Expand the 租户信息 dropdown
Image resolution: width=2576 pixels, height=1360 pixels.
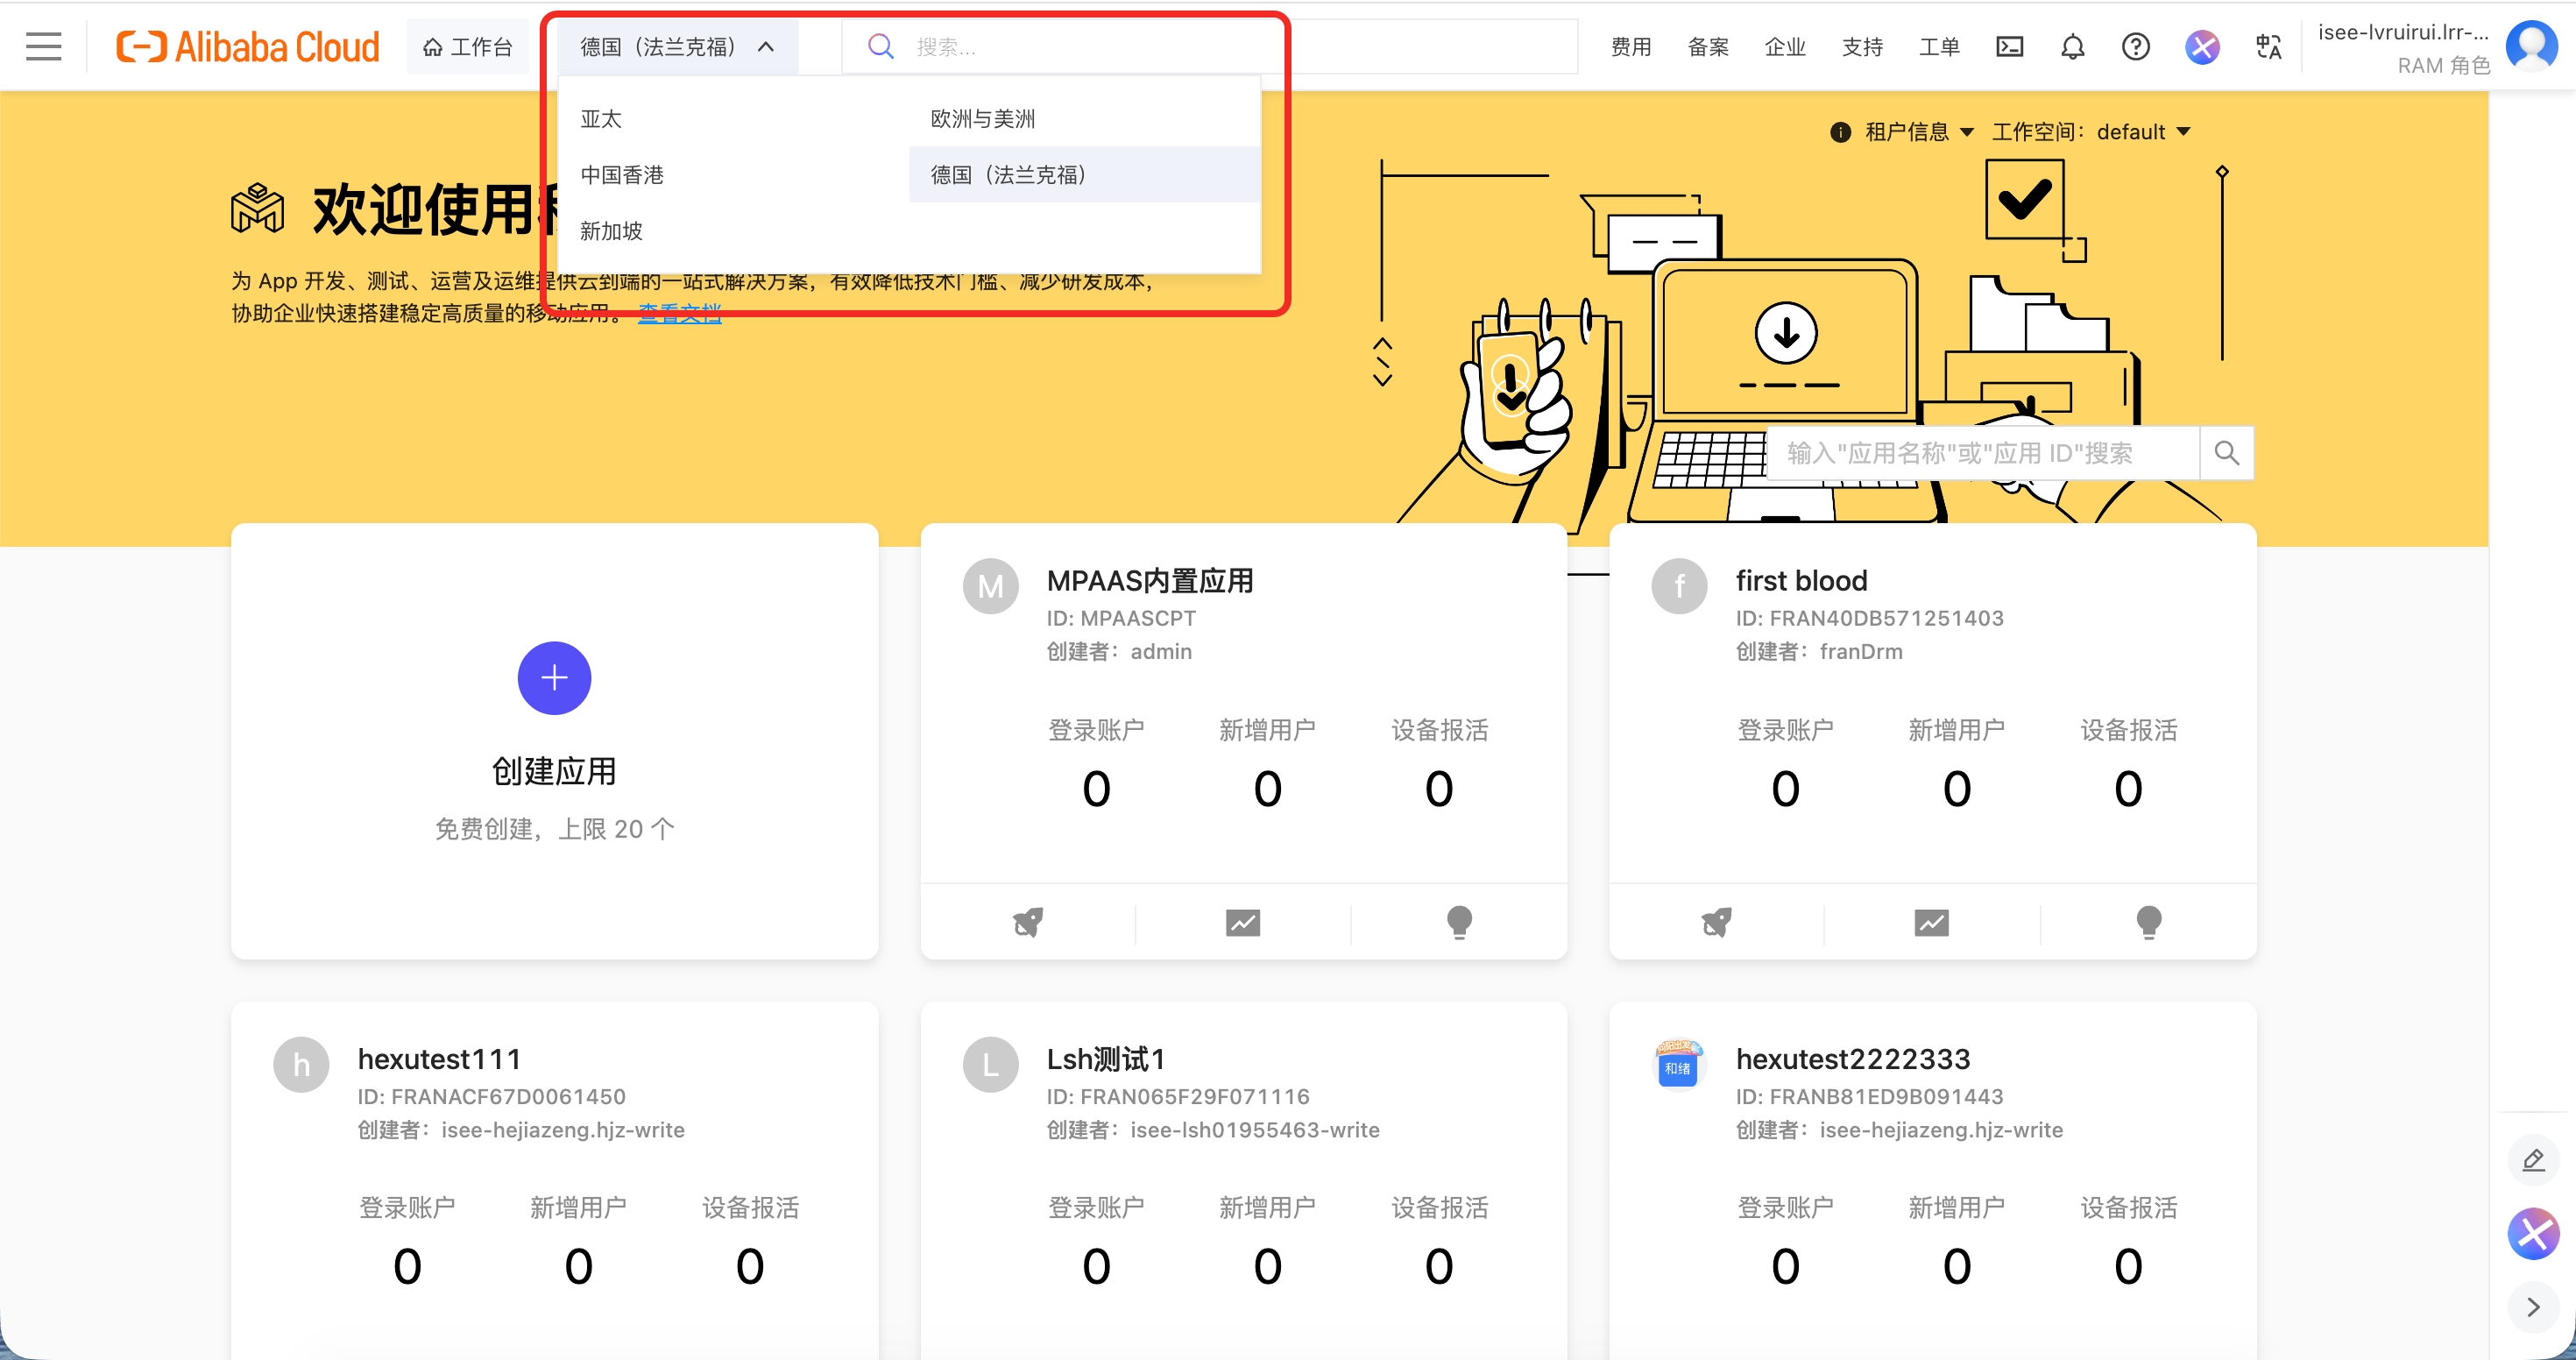pos(1912,132)
